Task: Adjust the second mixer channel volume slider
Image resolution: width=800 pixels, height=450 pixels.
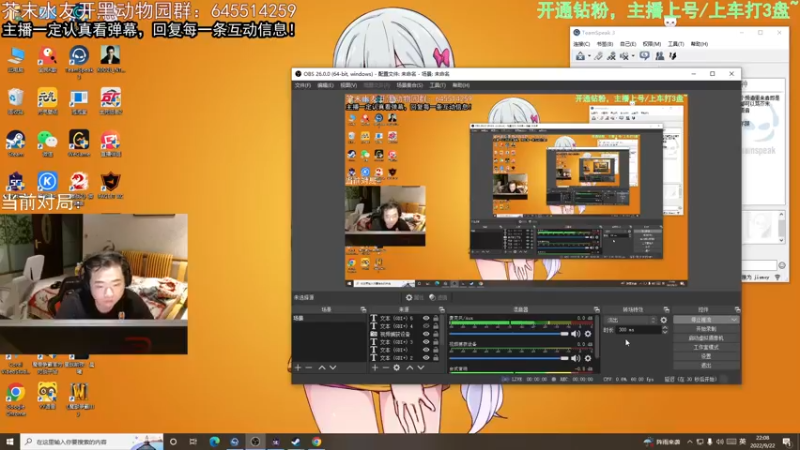Action: pyautogui.click(x=509, y=358)
